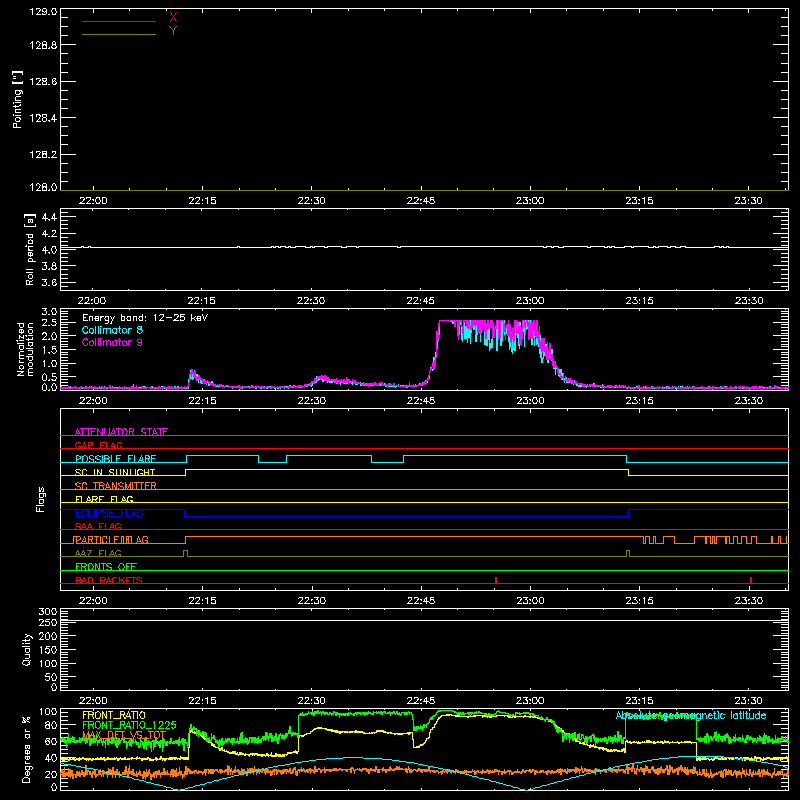The width and height of the screenshot is (800, 800).
Task: Click the Flags axis title
Action: [40, 499]
